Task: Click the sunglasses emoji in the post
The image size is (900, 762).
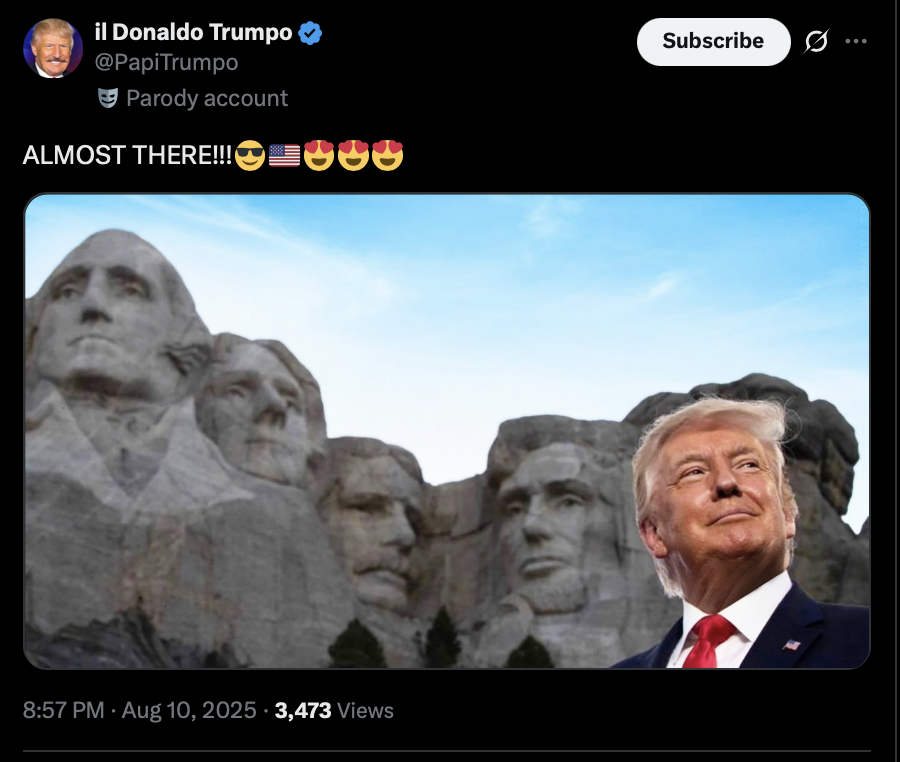Action: tap(250, 155)
